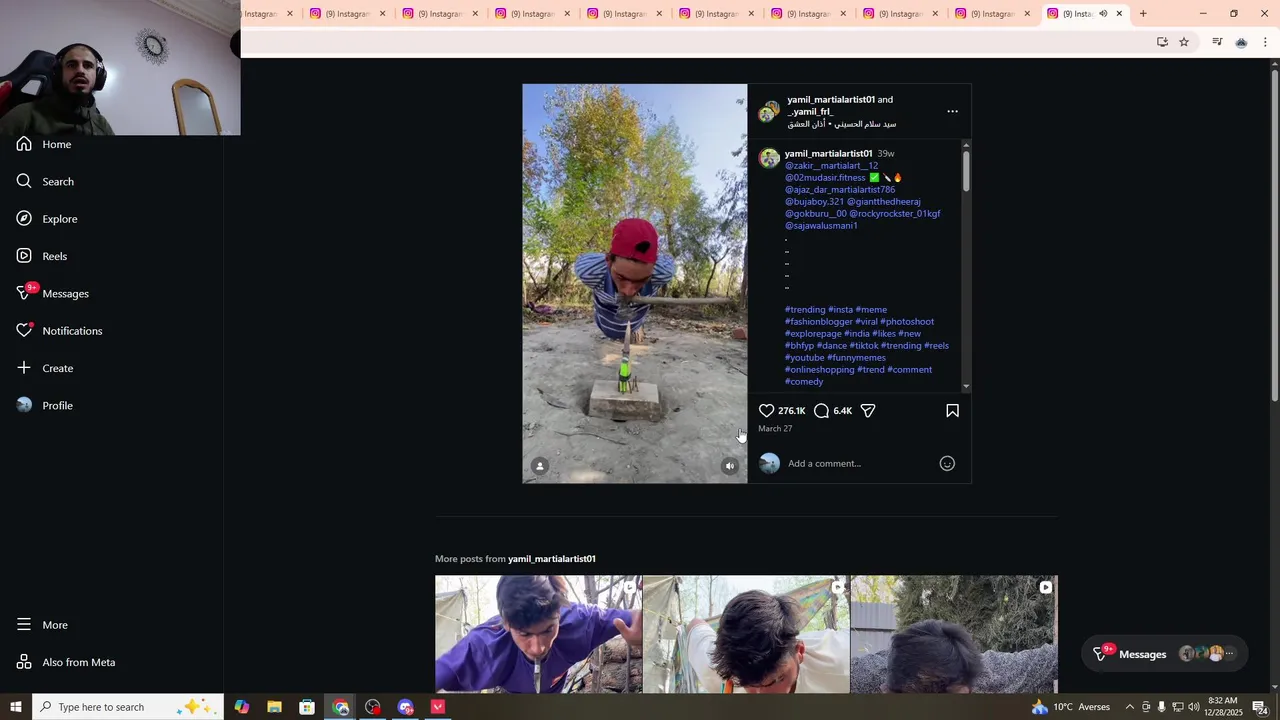
Task: Open the purple shirt post thumbnail
Action: 538,634
